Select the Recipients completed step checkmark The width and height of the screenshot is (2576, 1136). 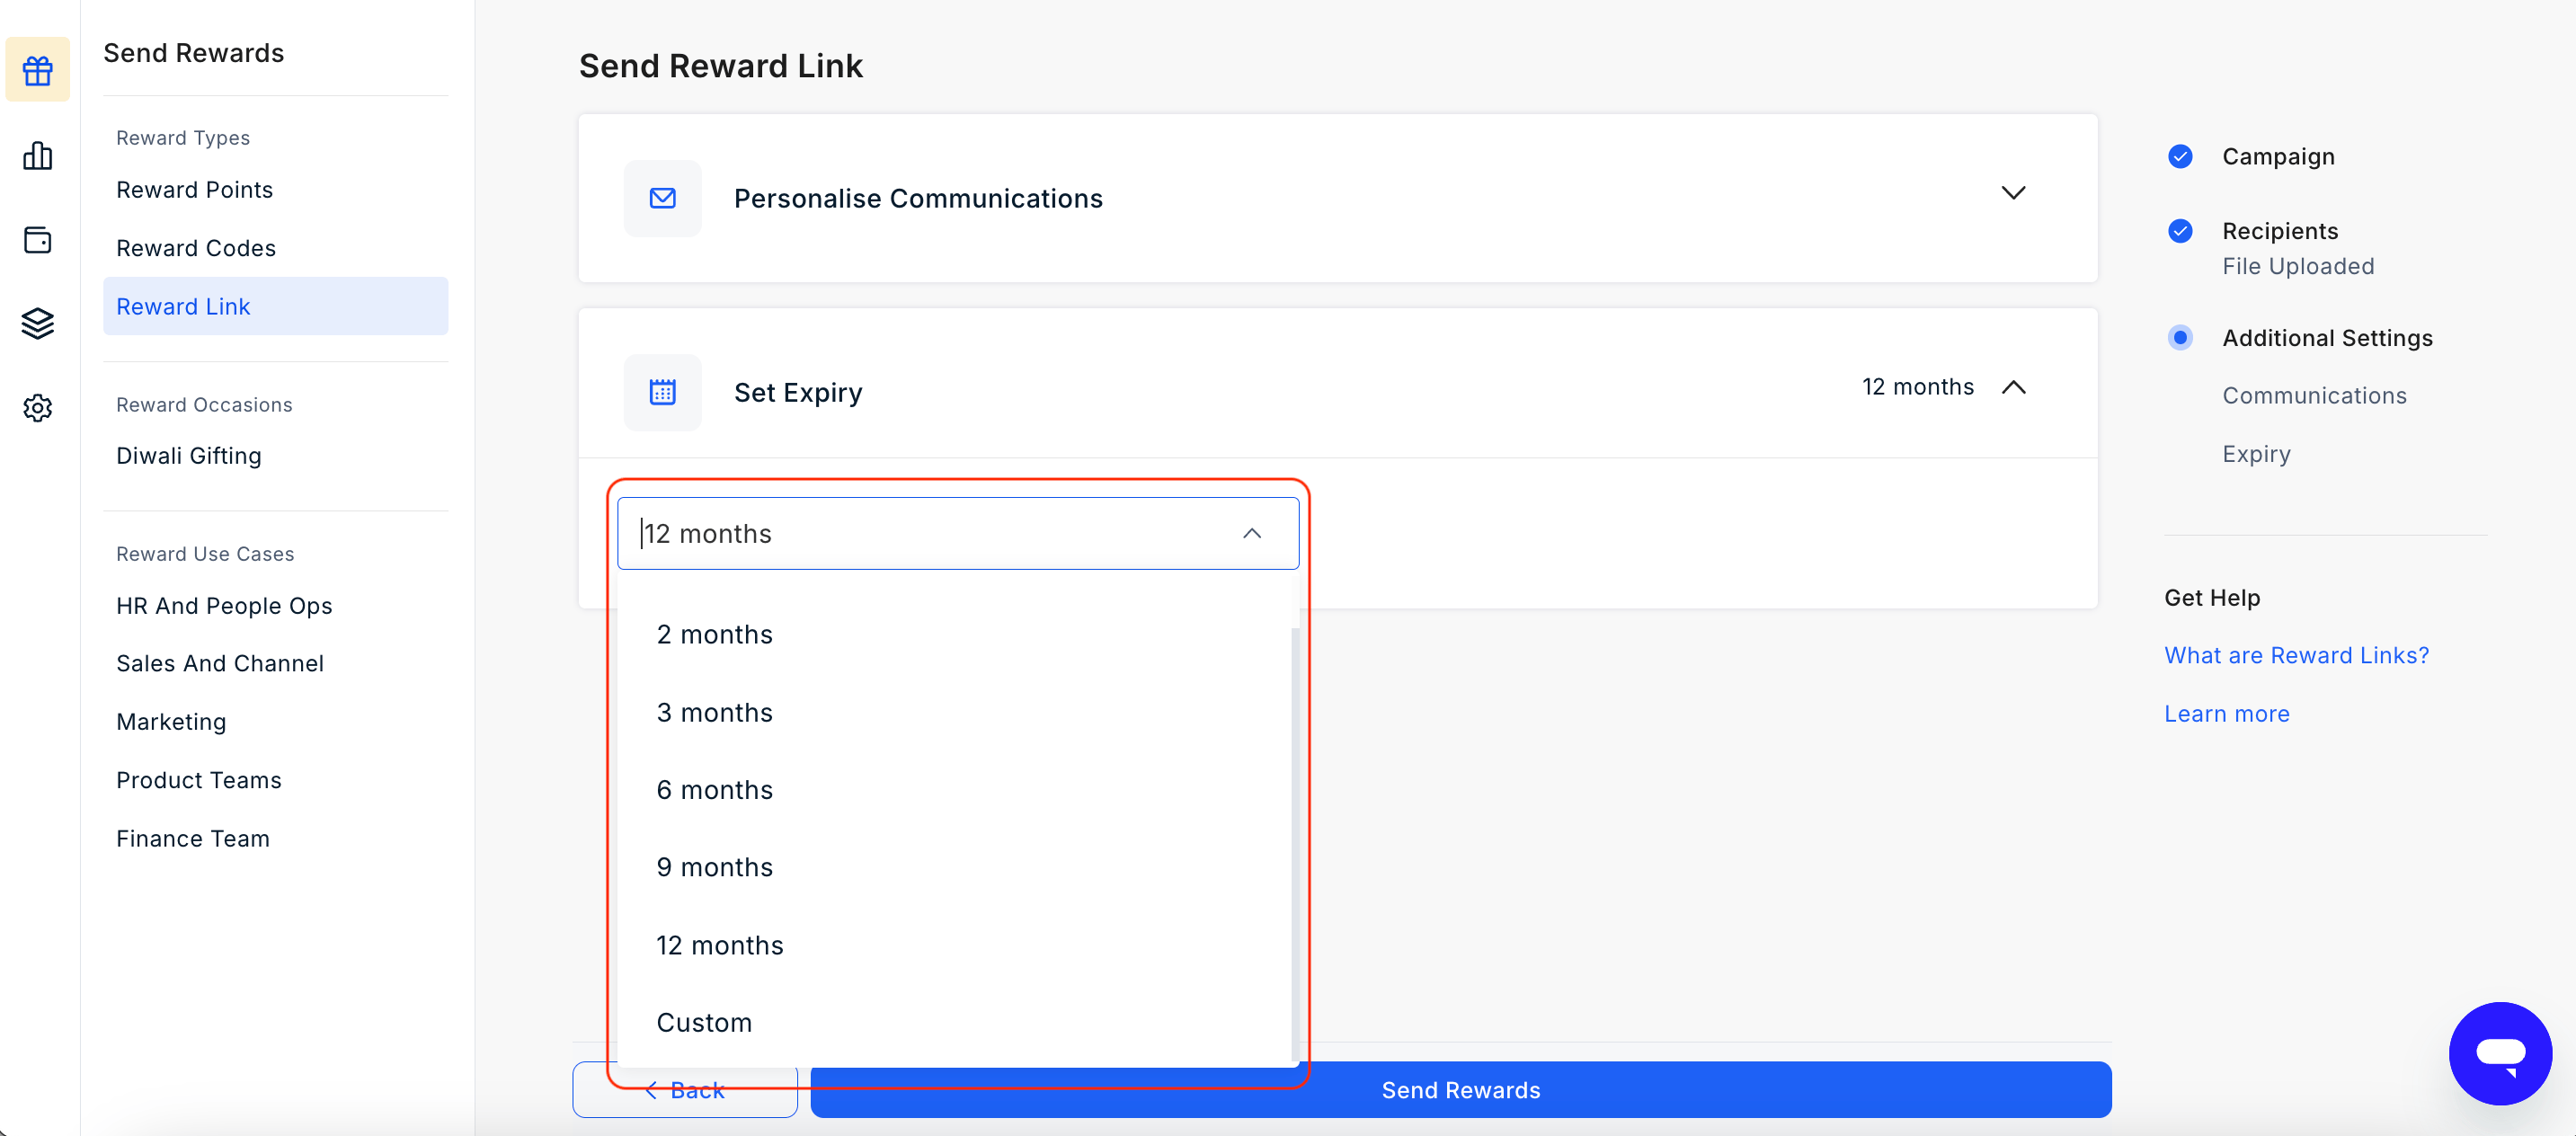click(x=2180, y=231)
